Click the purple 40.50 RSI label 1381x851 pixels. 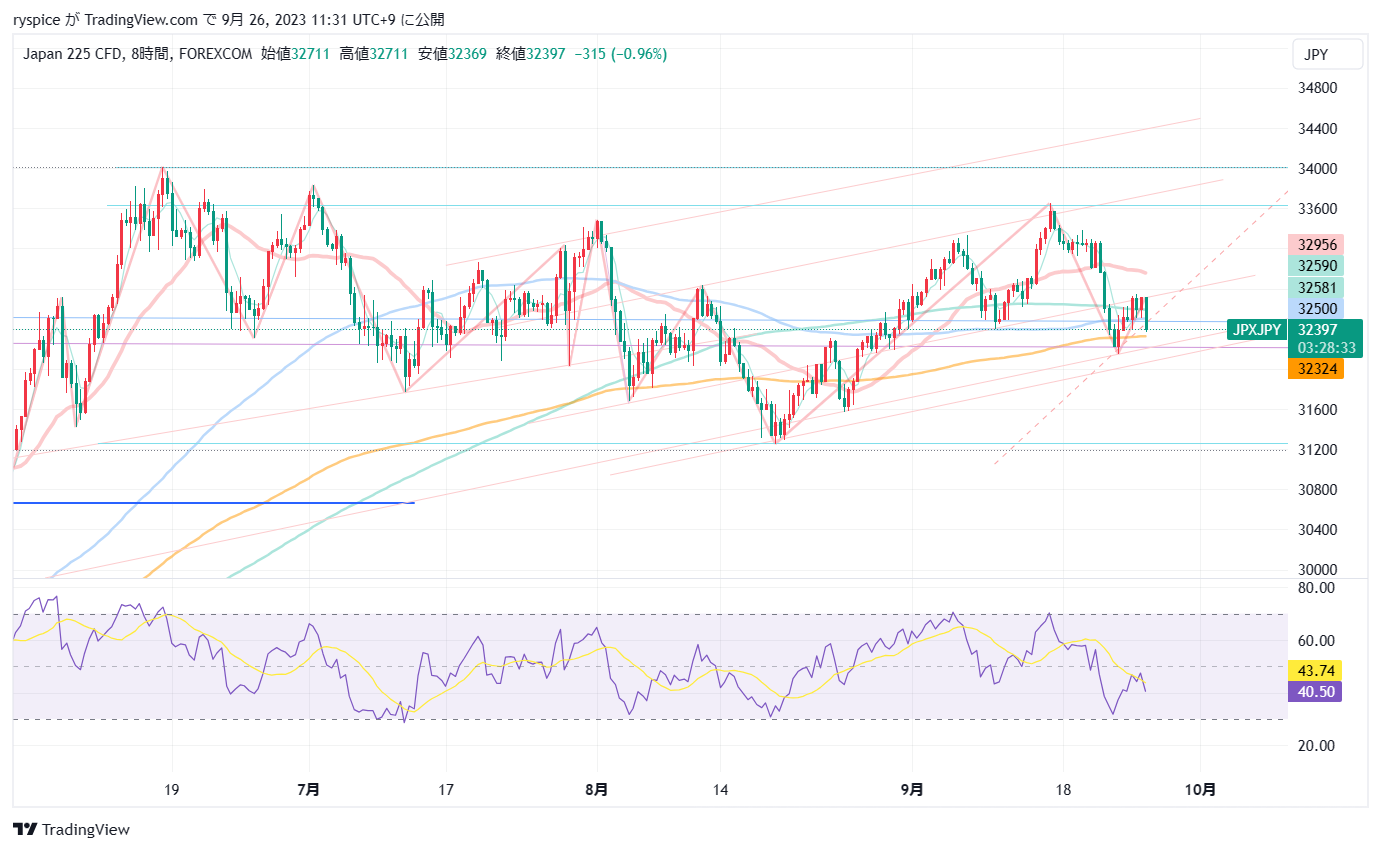tap(1313, 691)
